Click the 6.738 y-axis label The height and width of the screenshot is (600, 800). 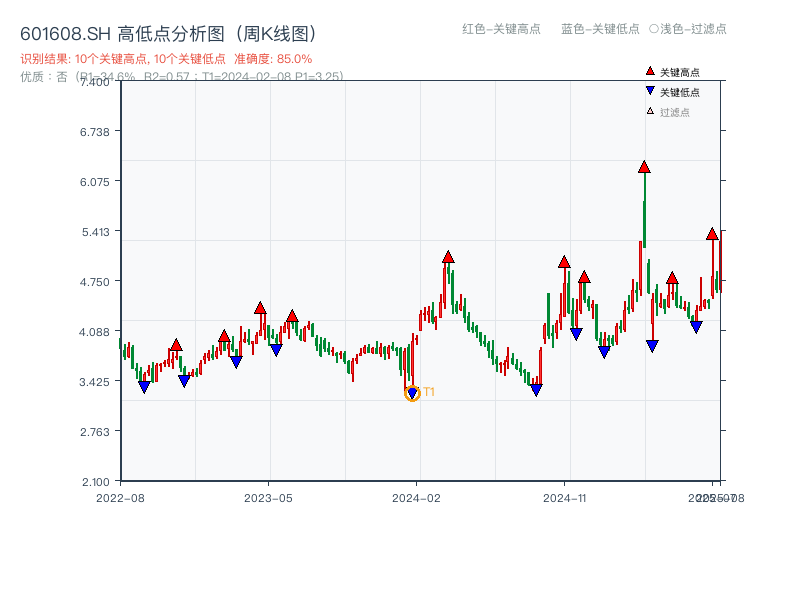[94, 132]
